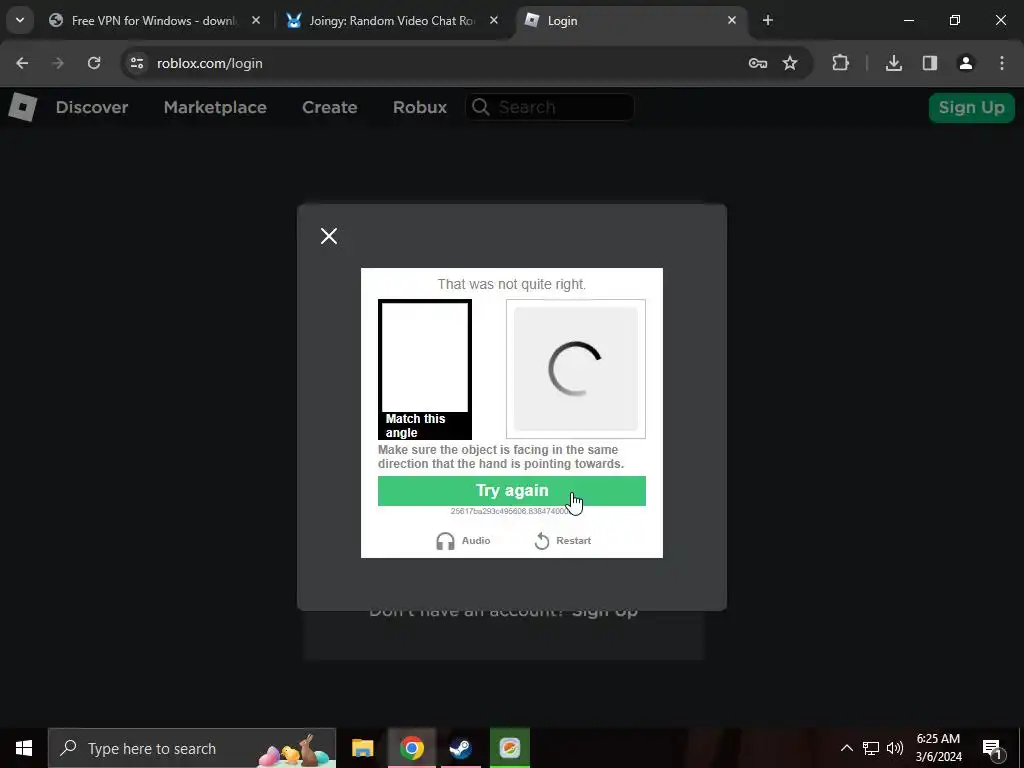Close the Joingy tab
This screenshot has height=768, width=1024.
[494, 21]
